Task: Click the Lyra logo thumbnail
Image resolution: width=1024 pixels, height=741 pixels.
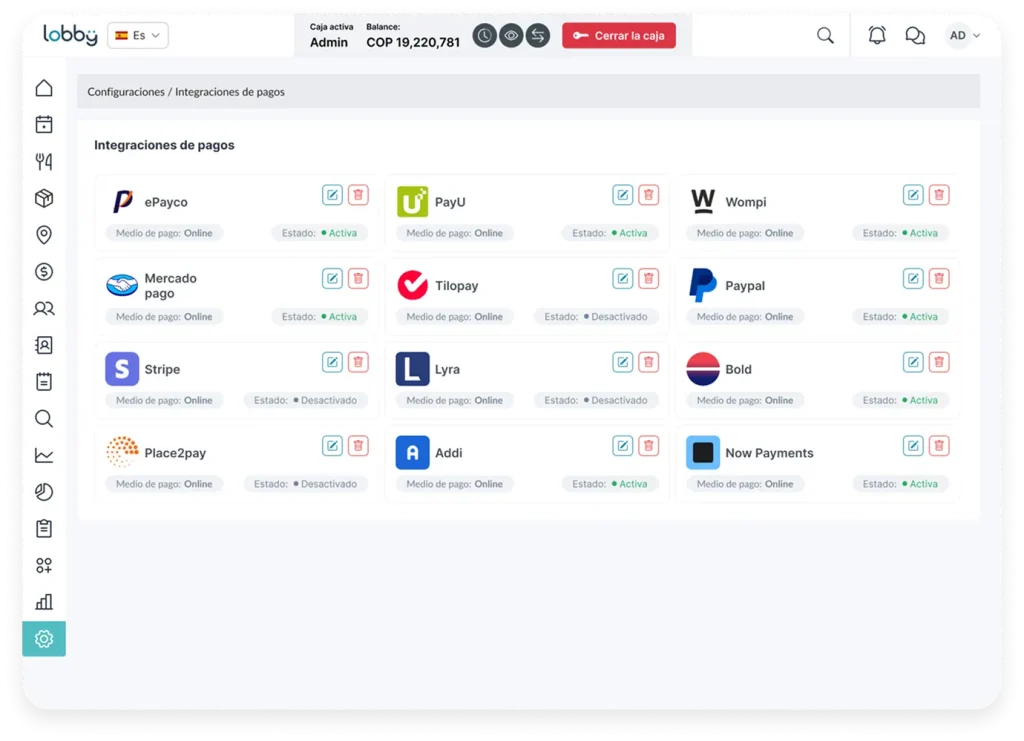Action: (x=413, y=369)
